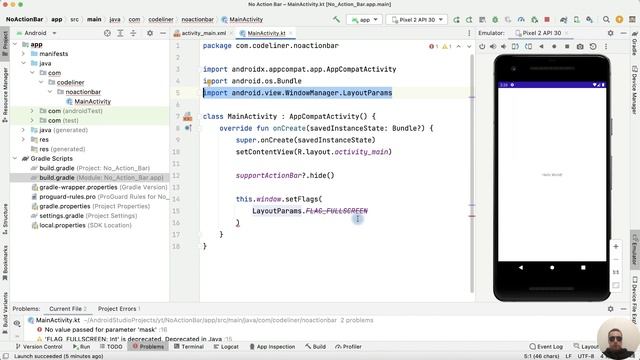Click the emulator zoom in plus button

tap(616, 247)
